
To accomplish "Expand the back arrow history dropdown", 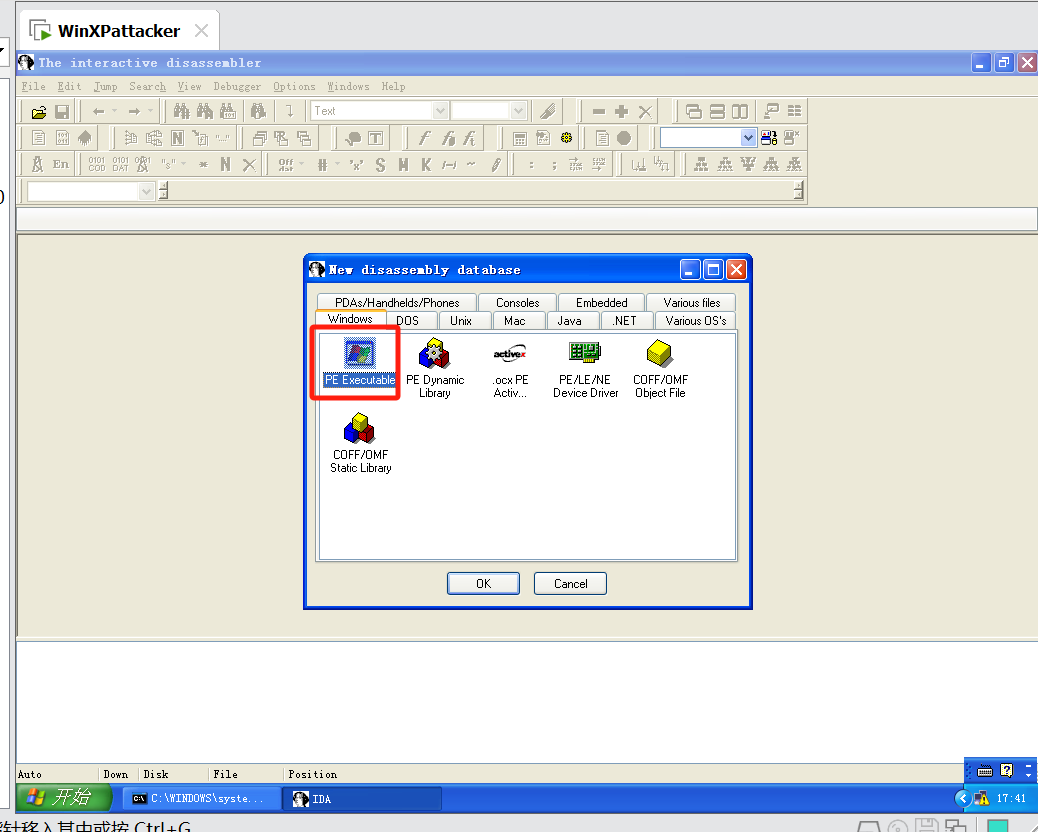I will pos(115,111).
